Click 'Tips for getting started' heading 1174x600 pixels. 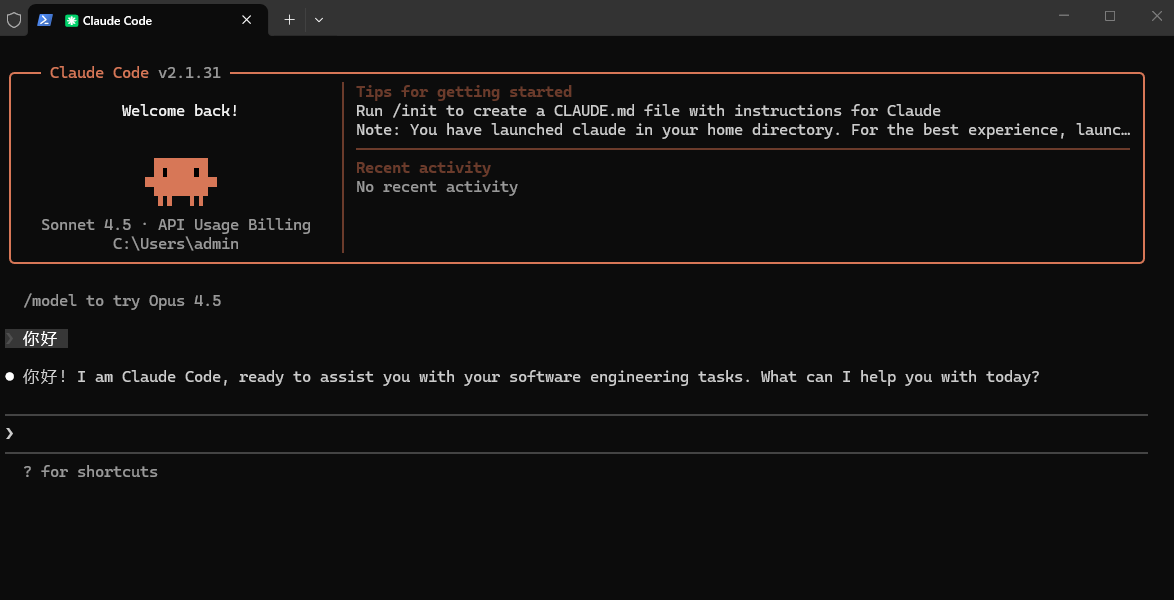[463, 92]
